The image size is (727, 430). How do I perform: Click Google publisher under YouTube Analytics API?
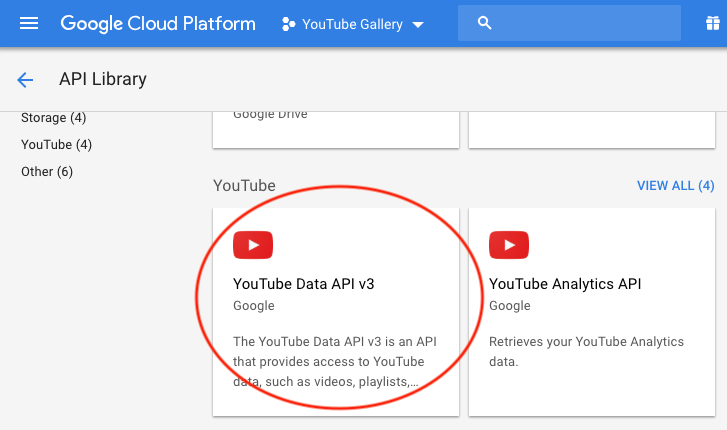coord(509,306)
